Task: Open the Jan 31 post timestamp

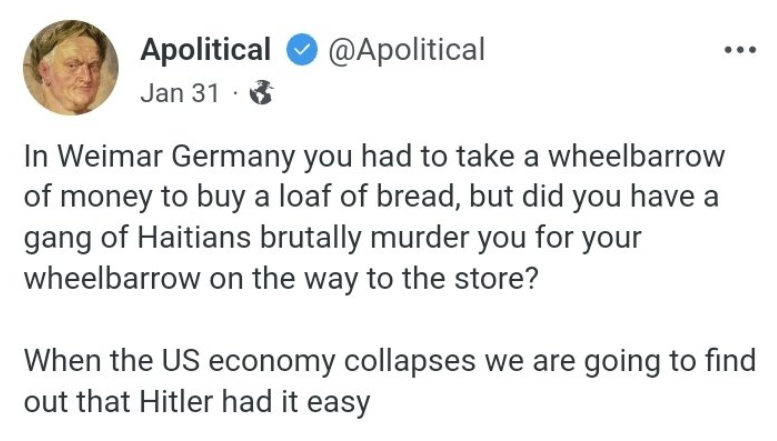Action: tap(180, 93)
